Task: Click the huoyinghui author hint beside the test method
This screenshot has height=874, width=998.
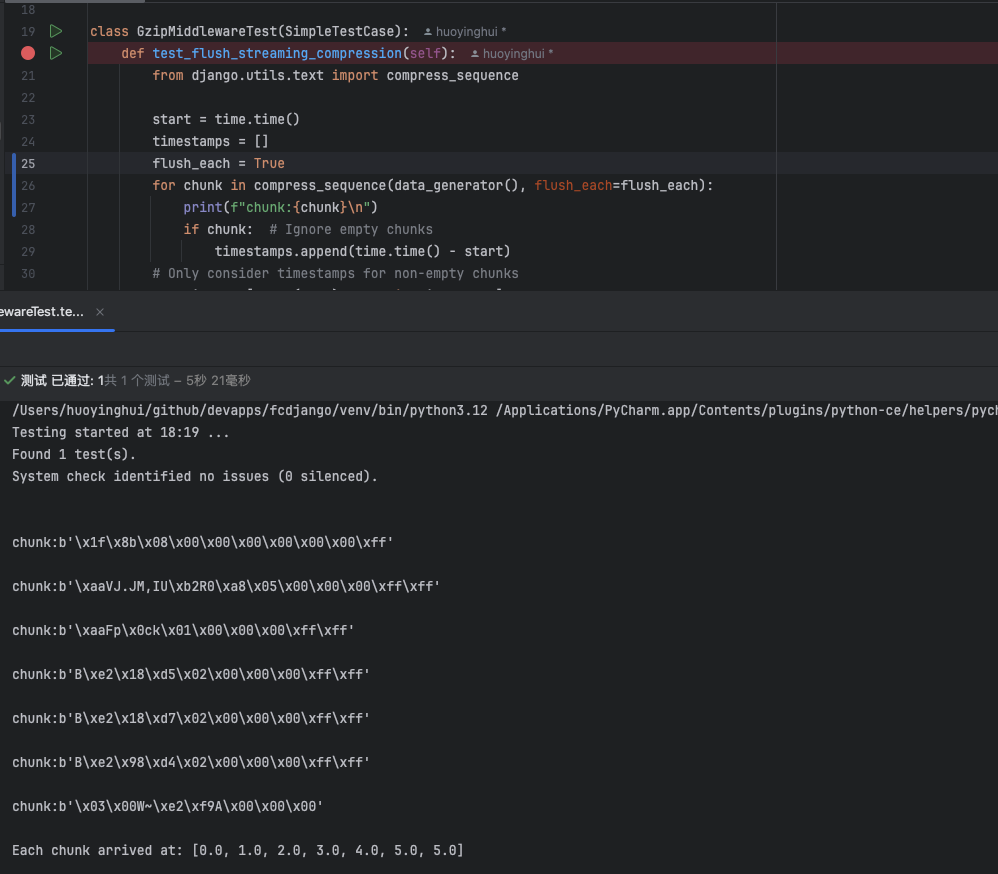Action: tap(512, 54)
